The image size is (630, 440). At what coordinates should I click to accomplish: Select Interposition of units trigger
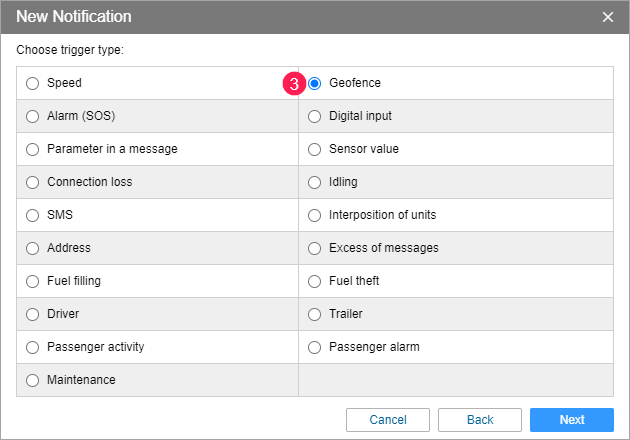coord(315,215)
